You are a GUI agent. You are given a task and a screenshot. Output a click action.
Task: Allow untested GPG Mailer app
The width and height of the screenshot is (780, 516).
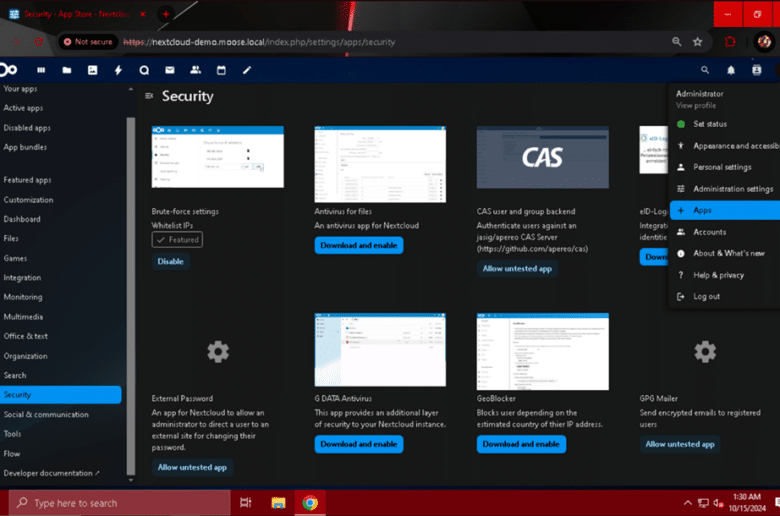coord(680,444)
